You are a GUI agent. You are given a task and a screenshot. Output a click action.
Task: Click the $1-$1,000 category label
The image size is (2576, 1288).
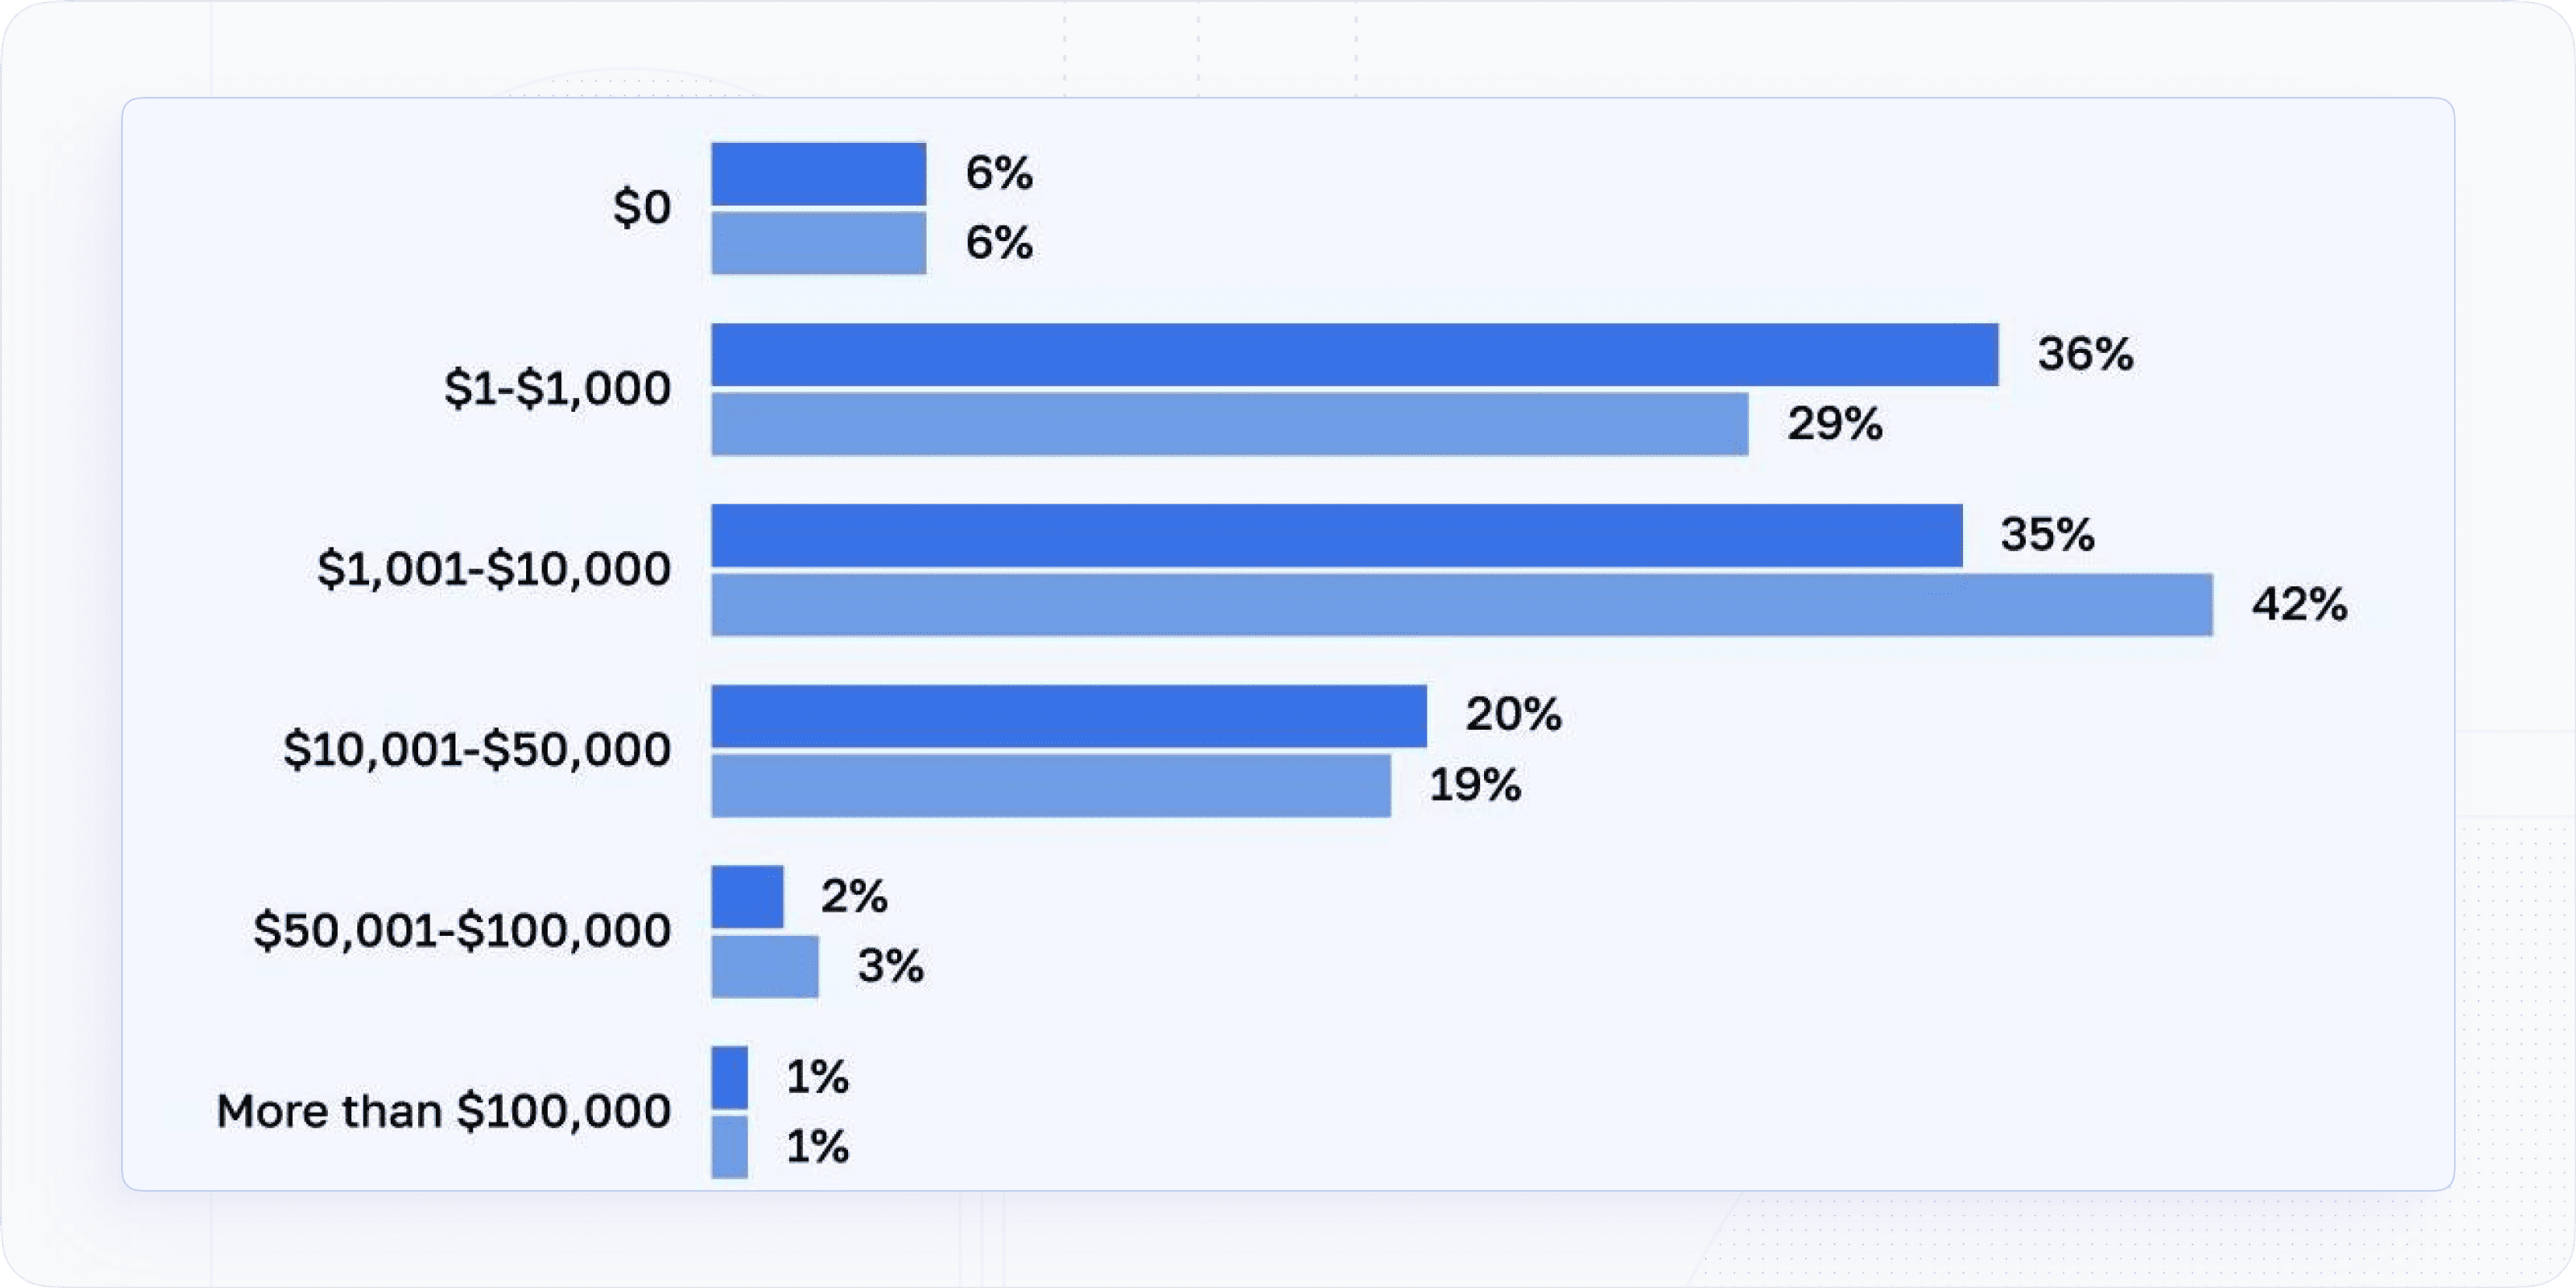[x=557, y=388]
